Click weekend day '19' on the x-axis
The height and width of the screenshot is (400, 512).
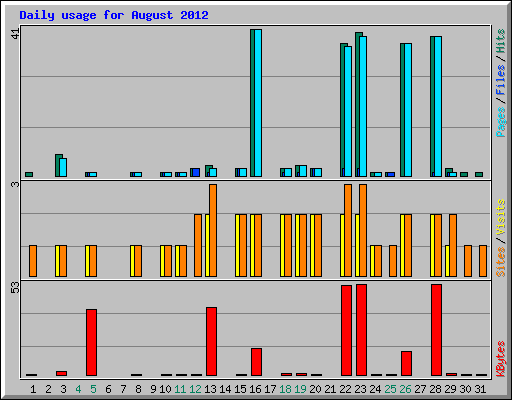pos(300,389)
